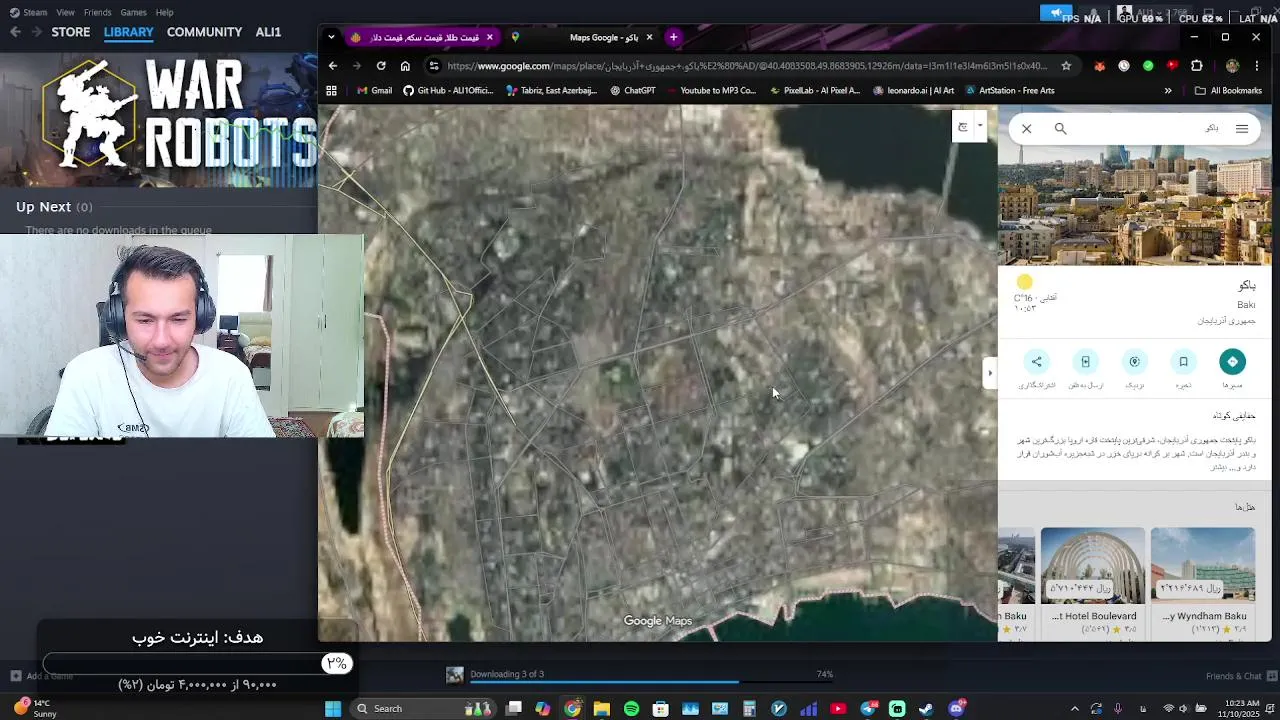The width and height of the screenshot is (1280, 720).
Task: Send Baku location to phone icon
Action: (x=1085, y=362)
